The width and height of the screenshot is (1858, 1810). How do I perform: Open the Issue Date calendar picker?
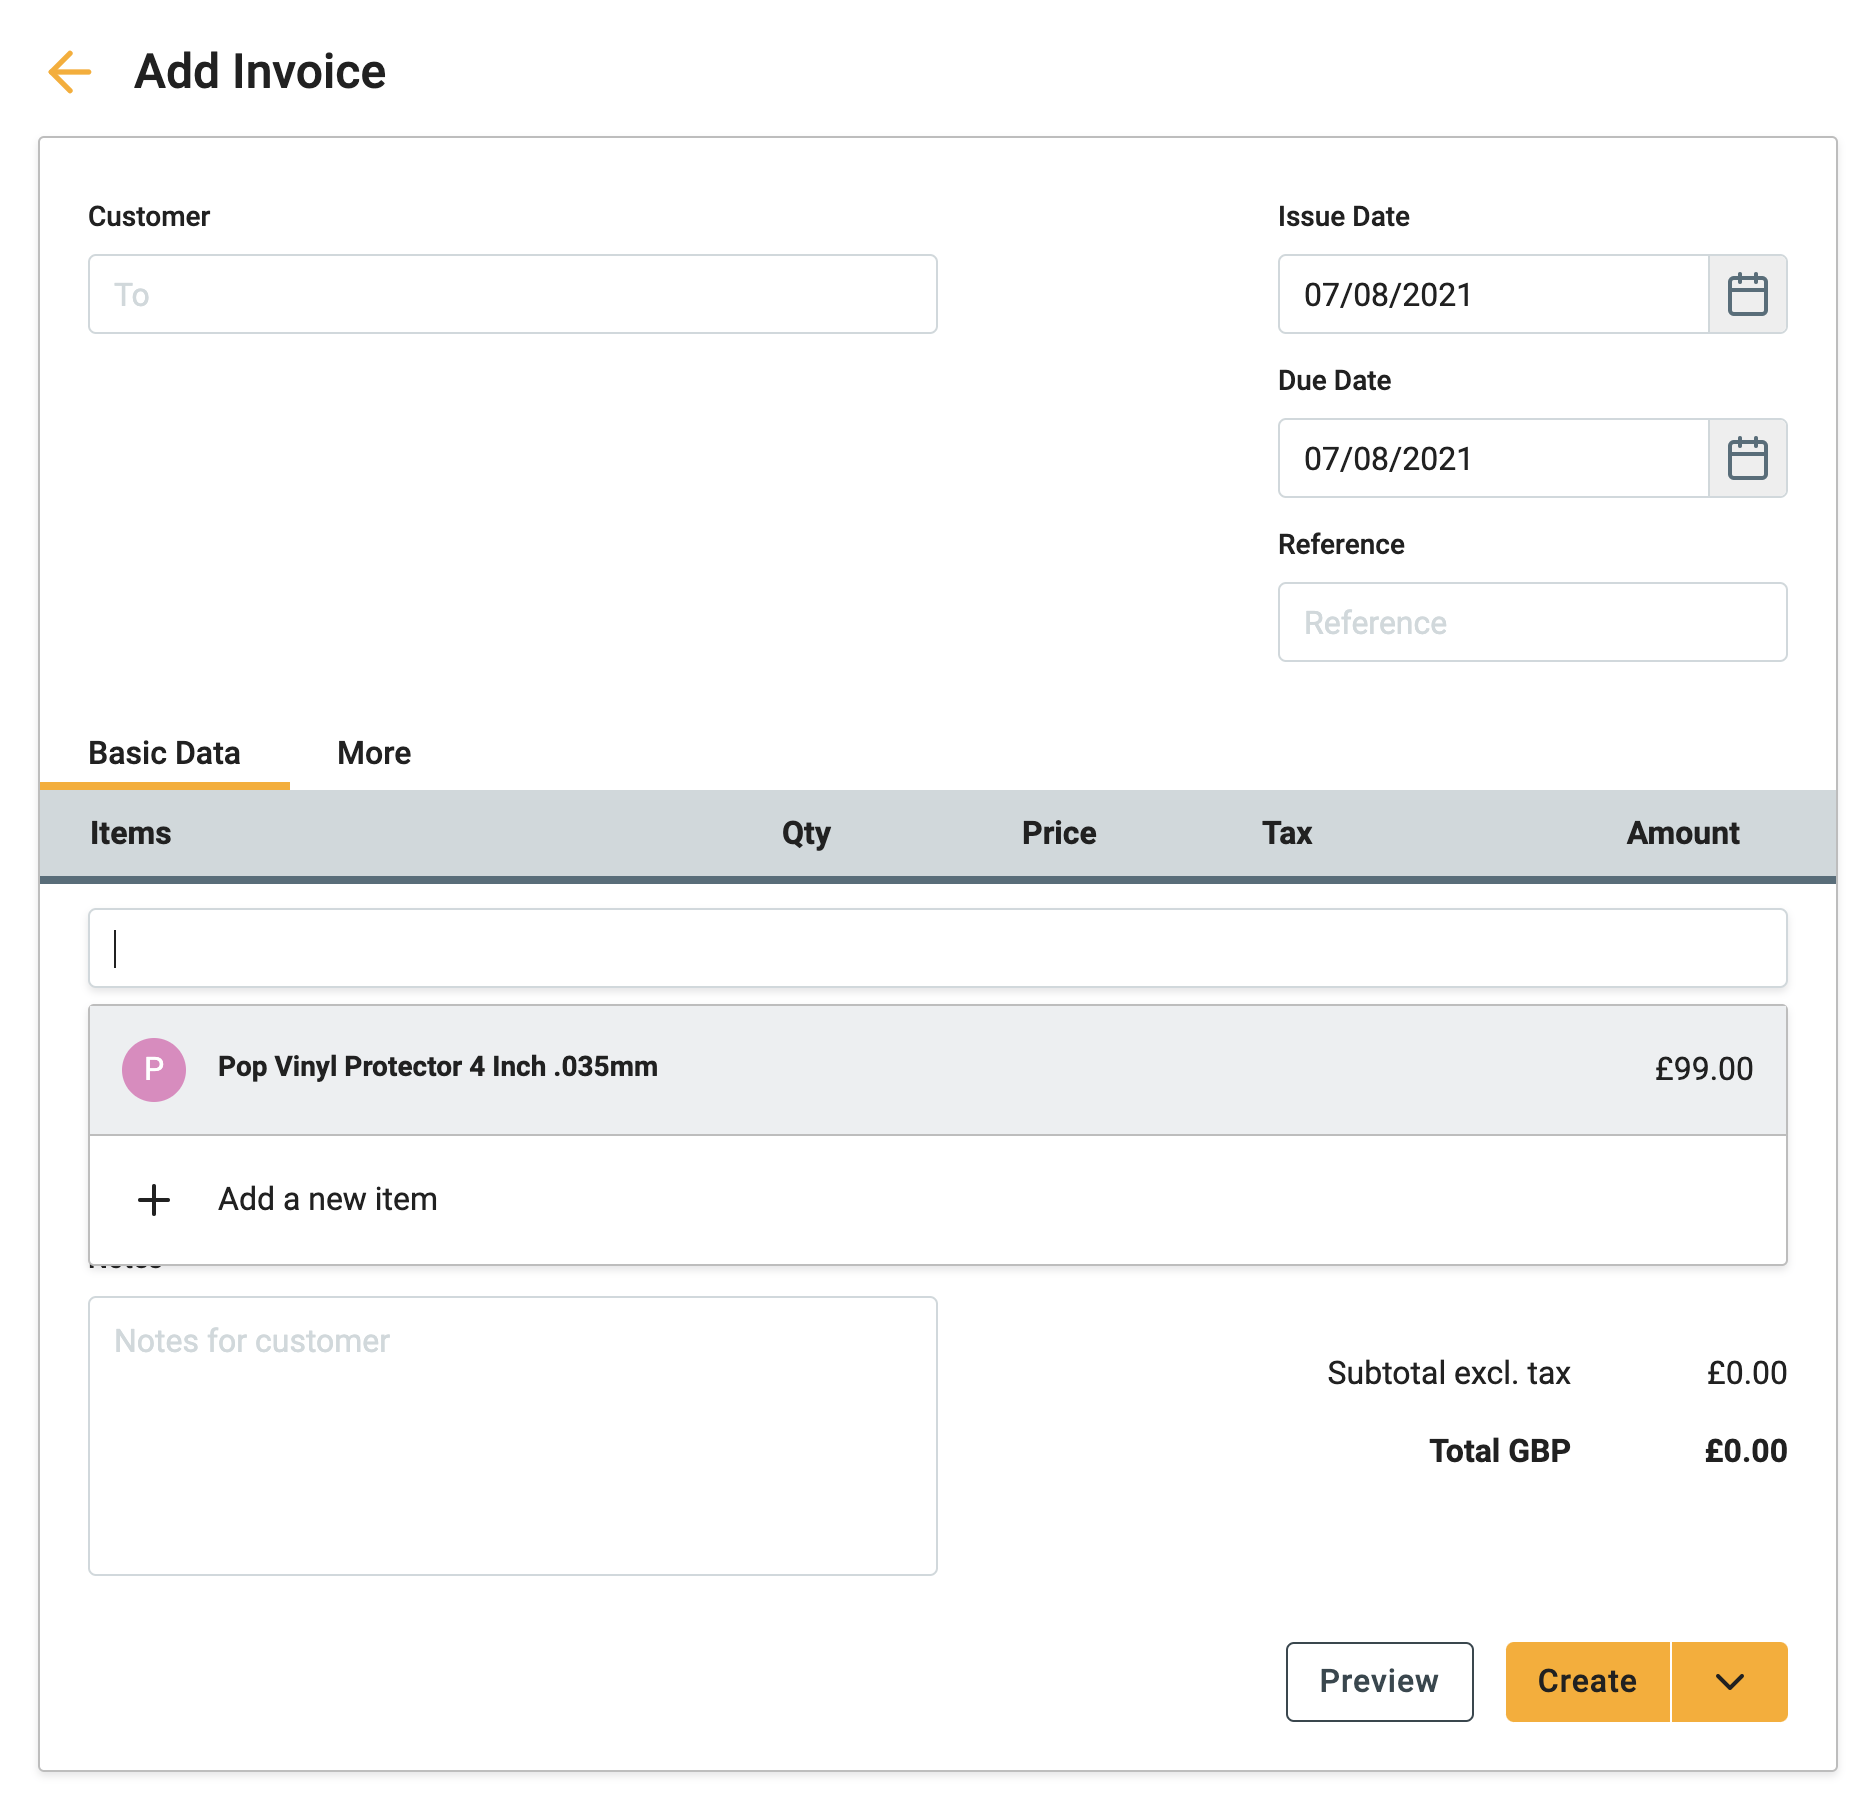point(1747,294)
